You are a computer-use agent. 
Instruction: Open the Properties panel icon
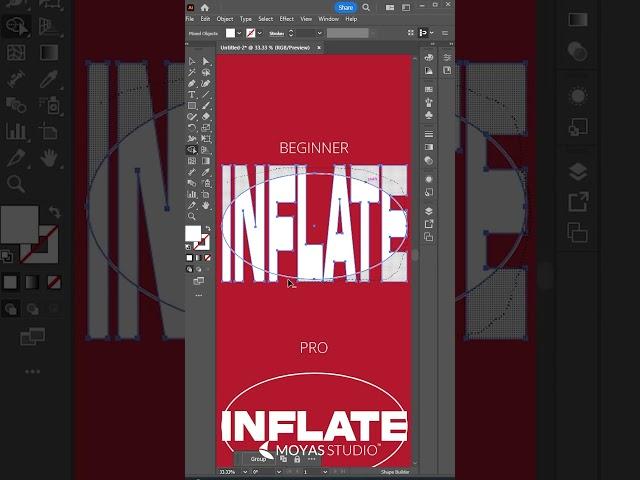(x=447, y=57)
